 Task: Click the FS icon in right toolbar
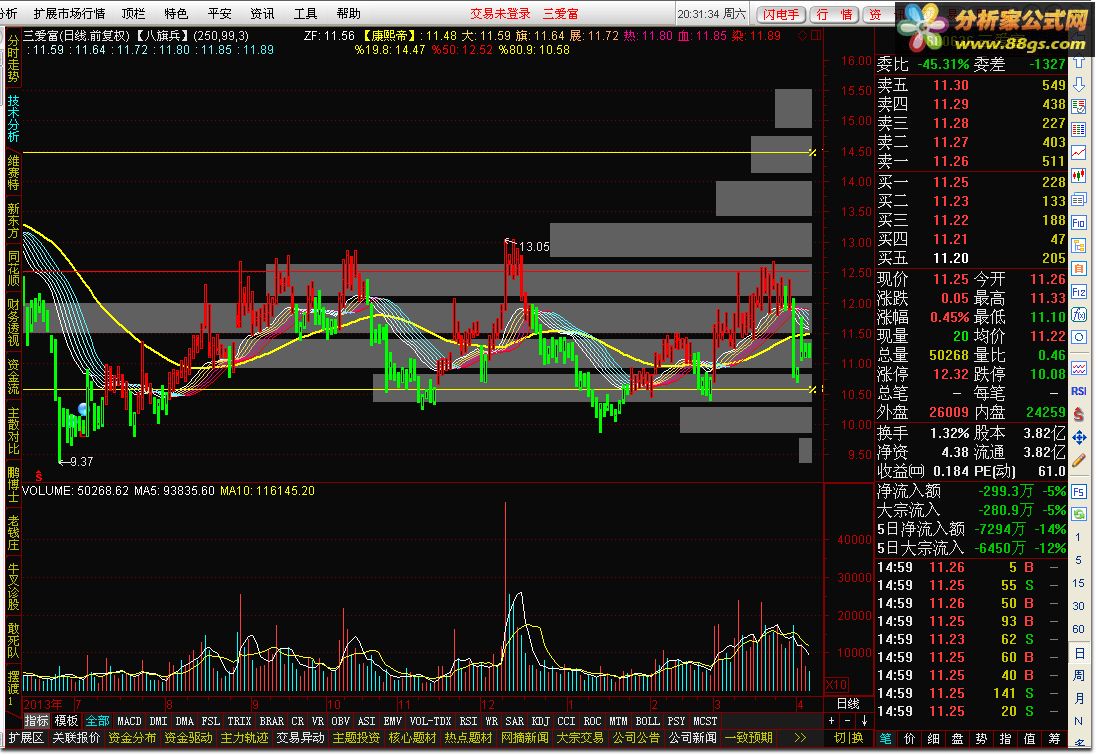1079,491
